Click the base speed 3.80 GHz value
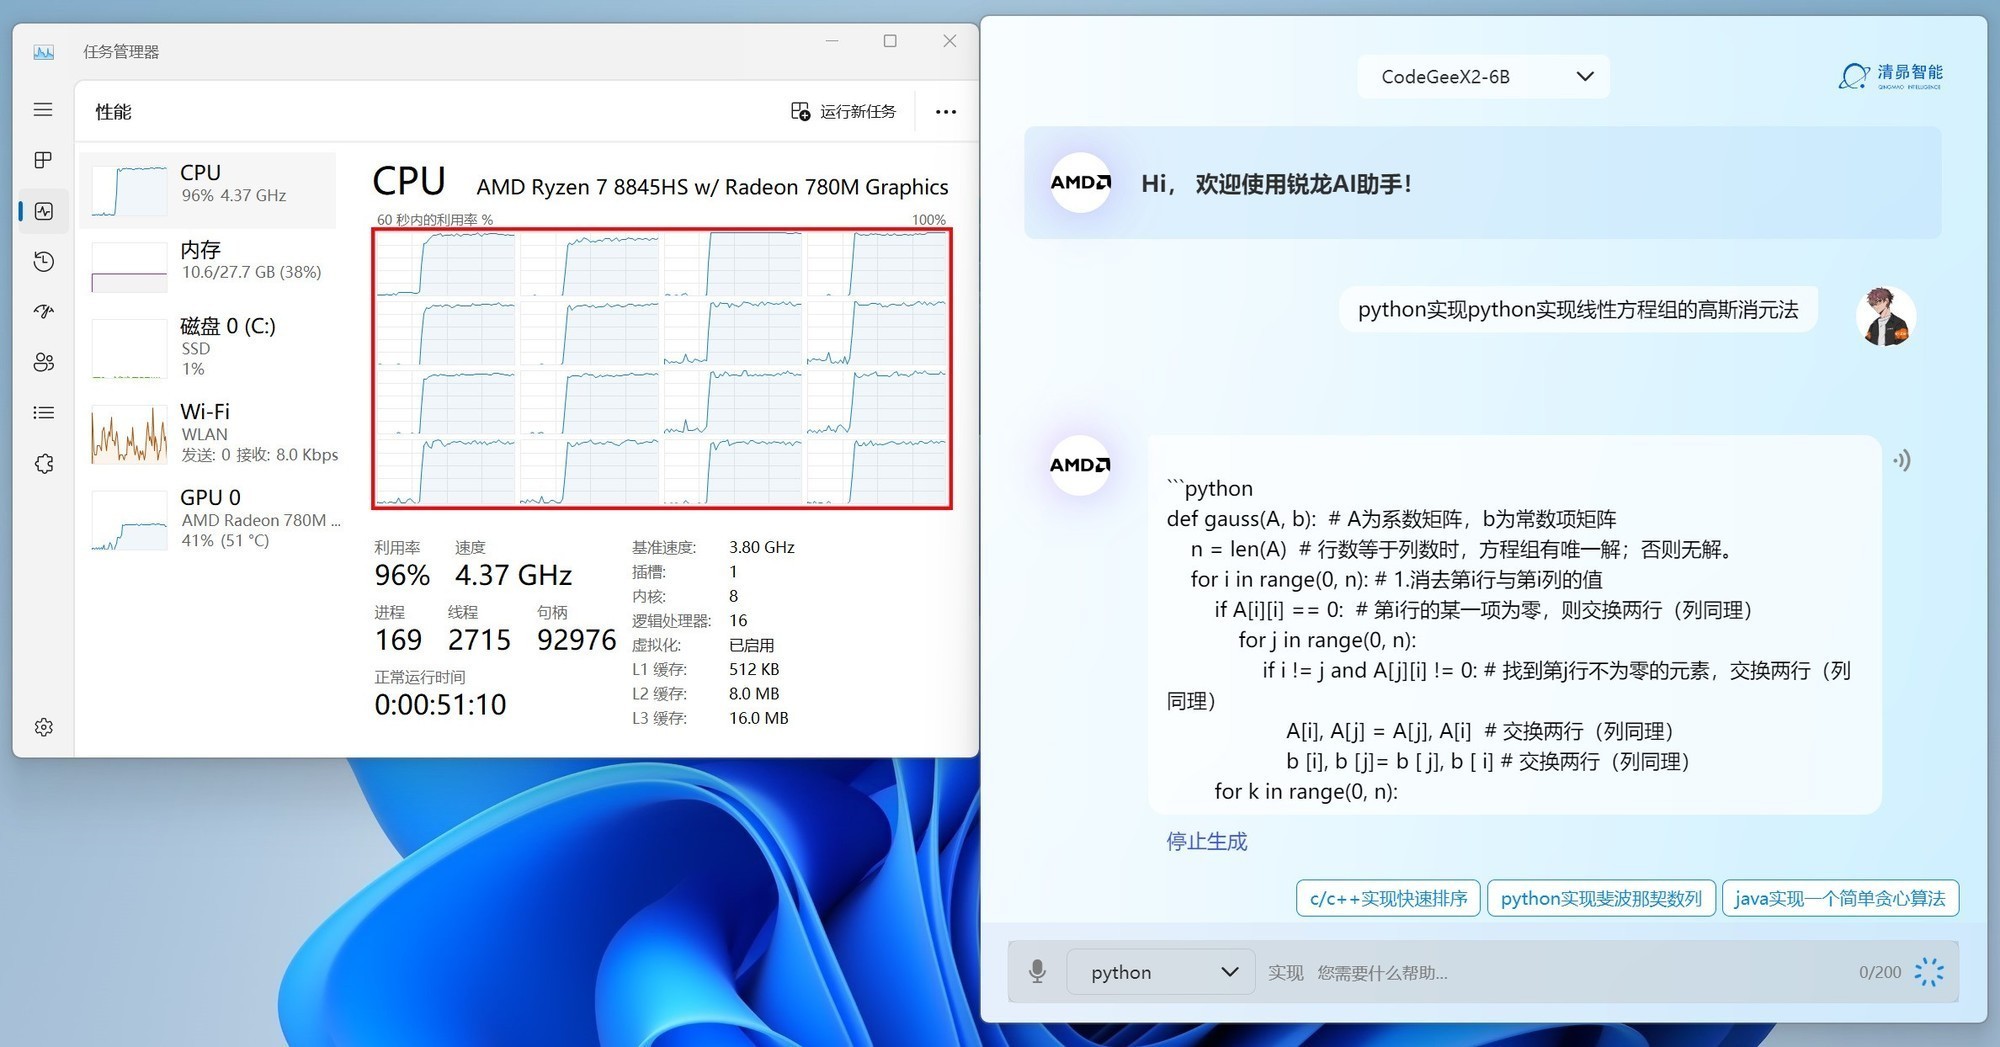 click(x=762, y=547)
